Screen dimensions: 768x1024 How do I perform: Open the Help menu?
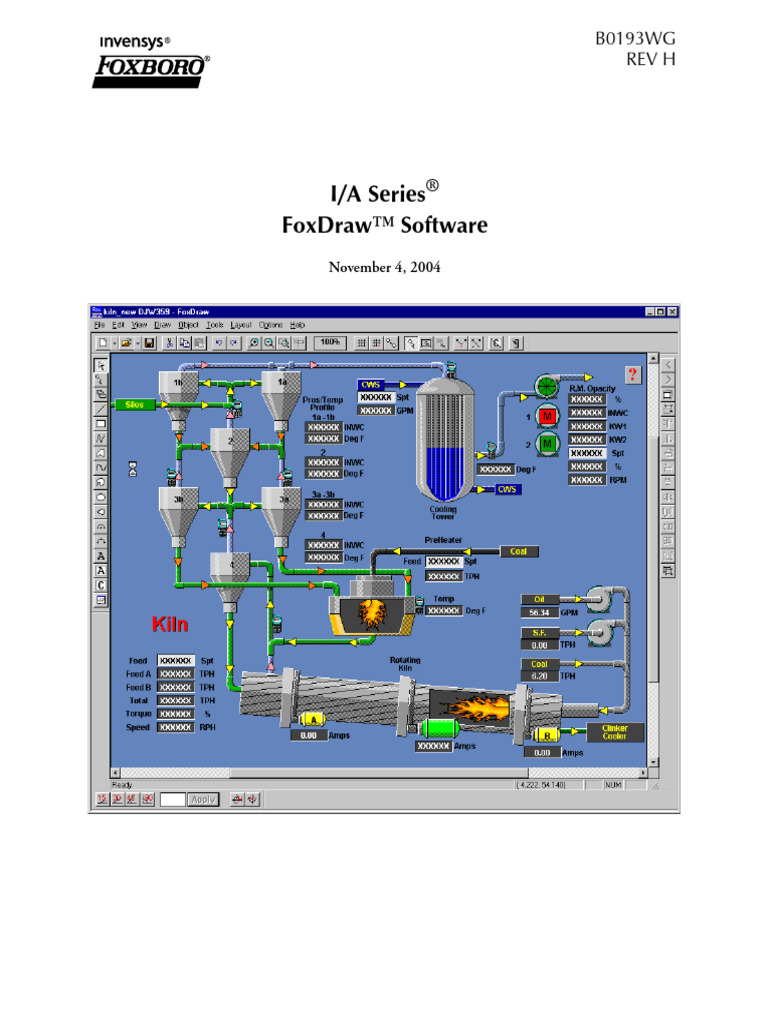pos(297,325)
